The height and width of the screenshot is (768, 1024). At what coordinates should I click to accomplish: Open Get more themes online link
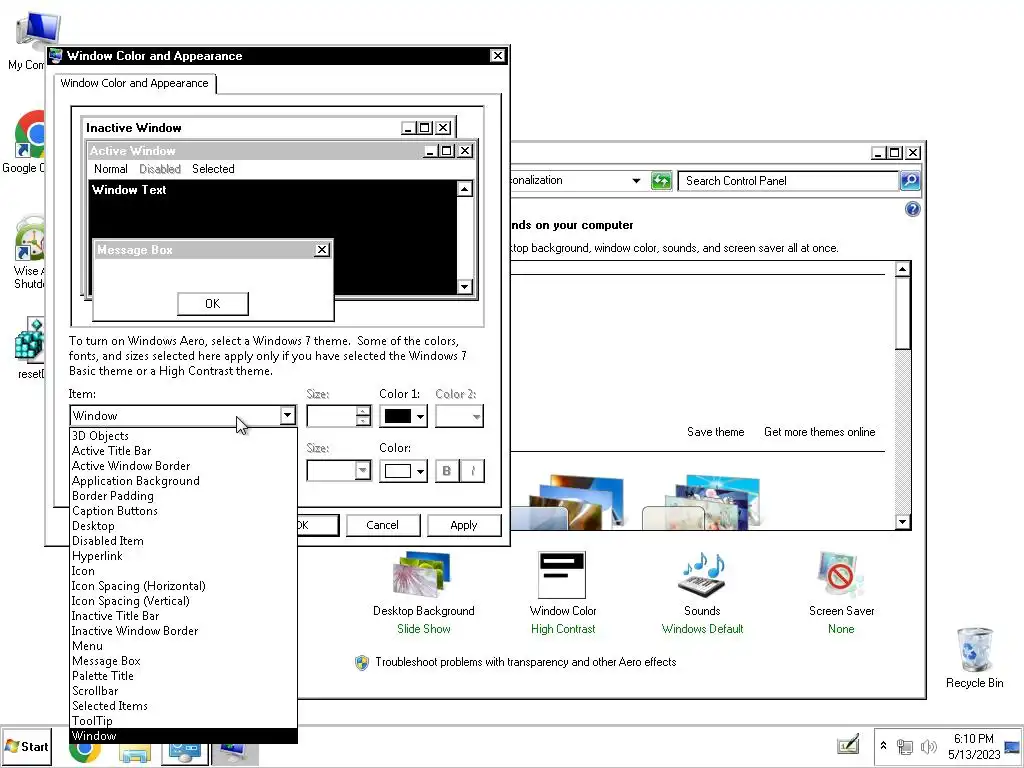(x=819, y=432)
